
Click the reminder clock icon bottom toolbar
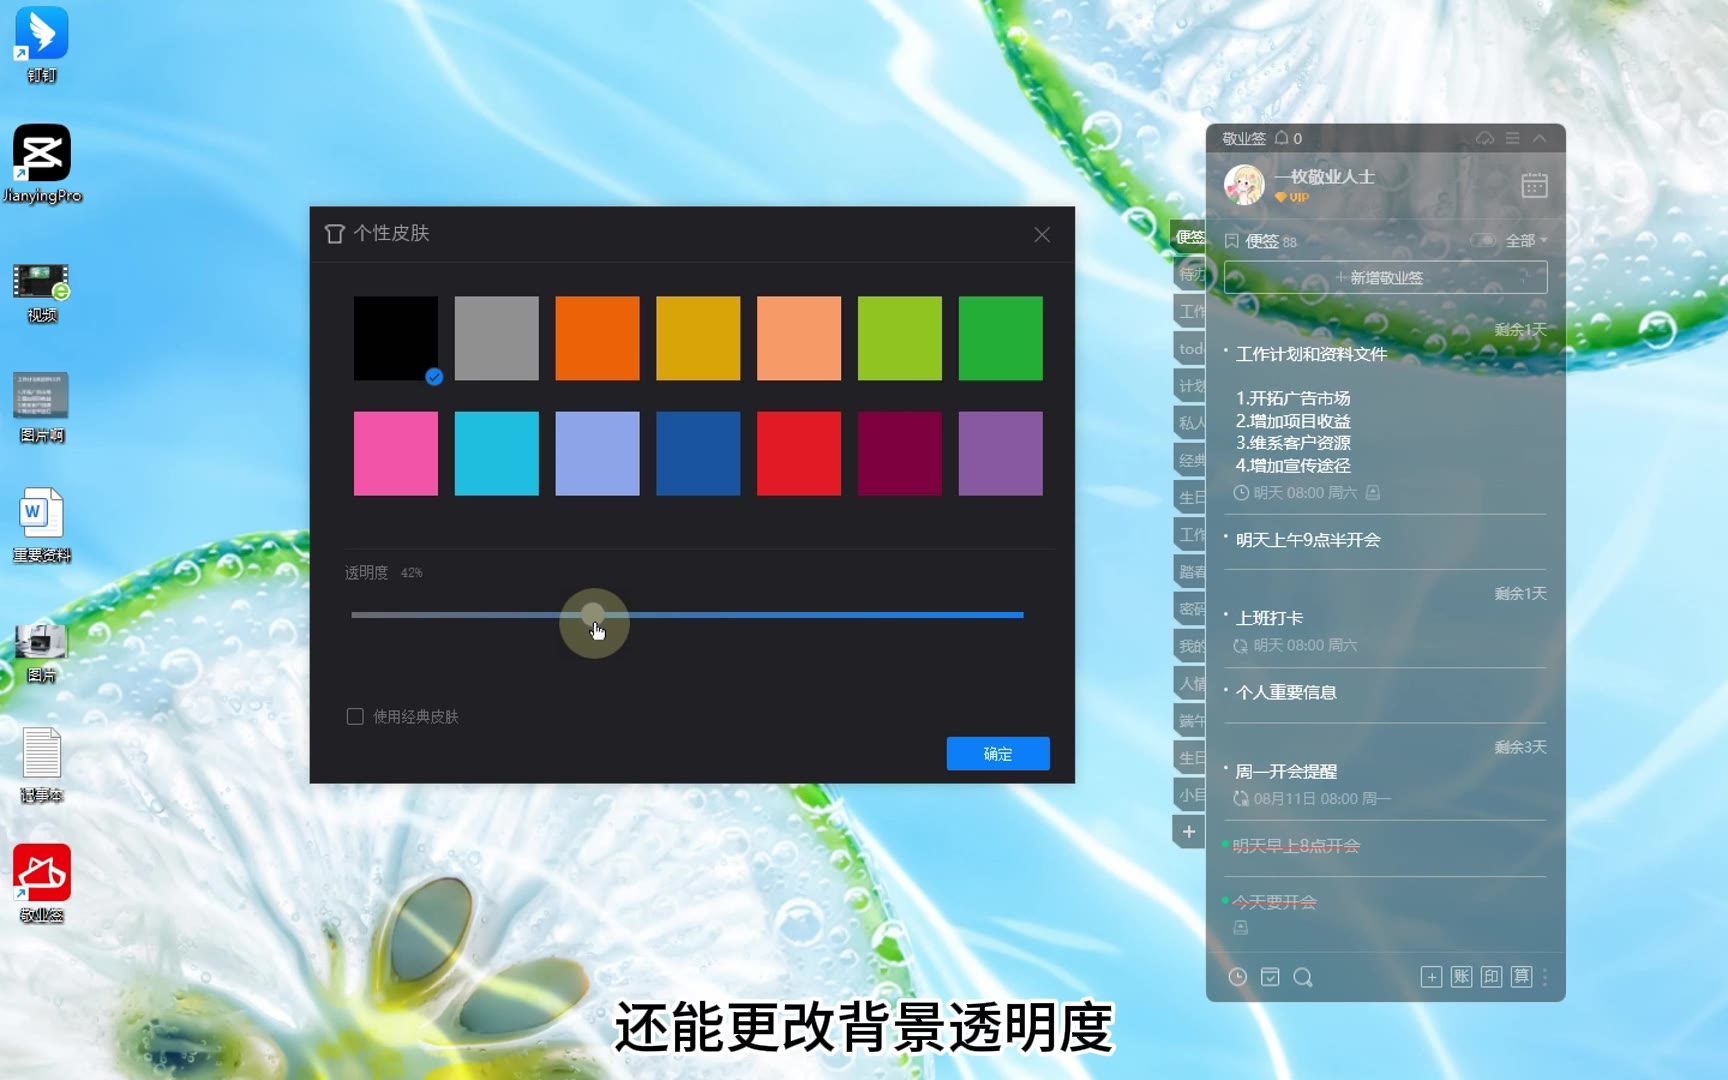[1238, 977]
